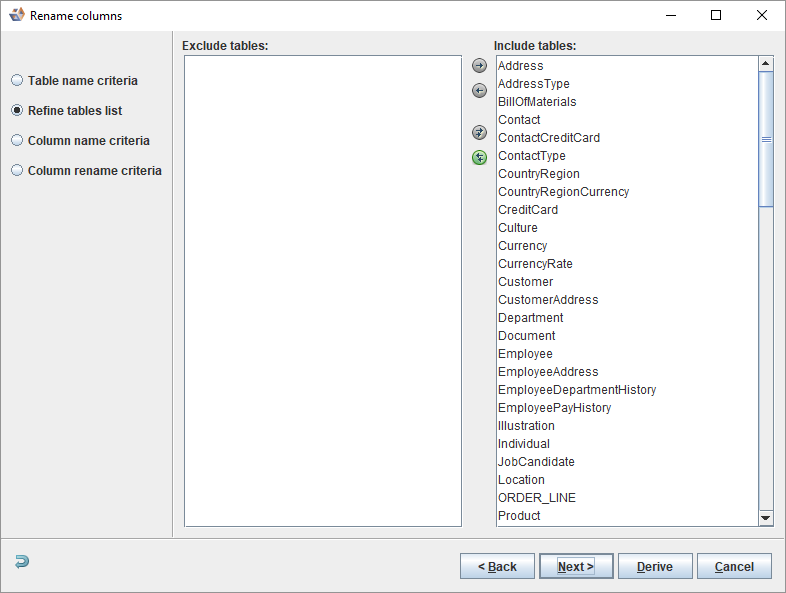The width and height of the screenshot is (786, 593).
Task: Select Address in Include tables
Action: point(627,66)
